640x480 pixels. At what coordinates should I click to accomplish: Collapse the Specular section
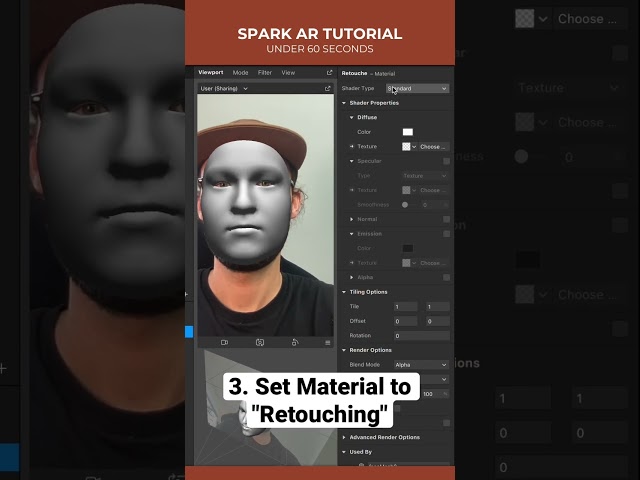(351, 161)
